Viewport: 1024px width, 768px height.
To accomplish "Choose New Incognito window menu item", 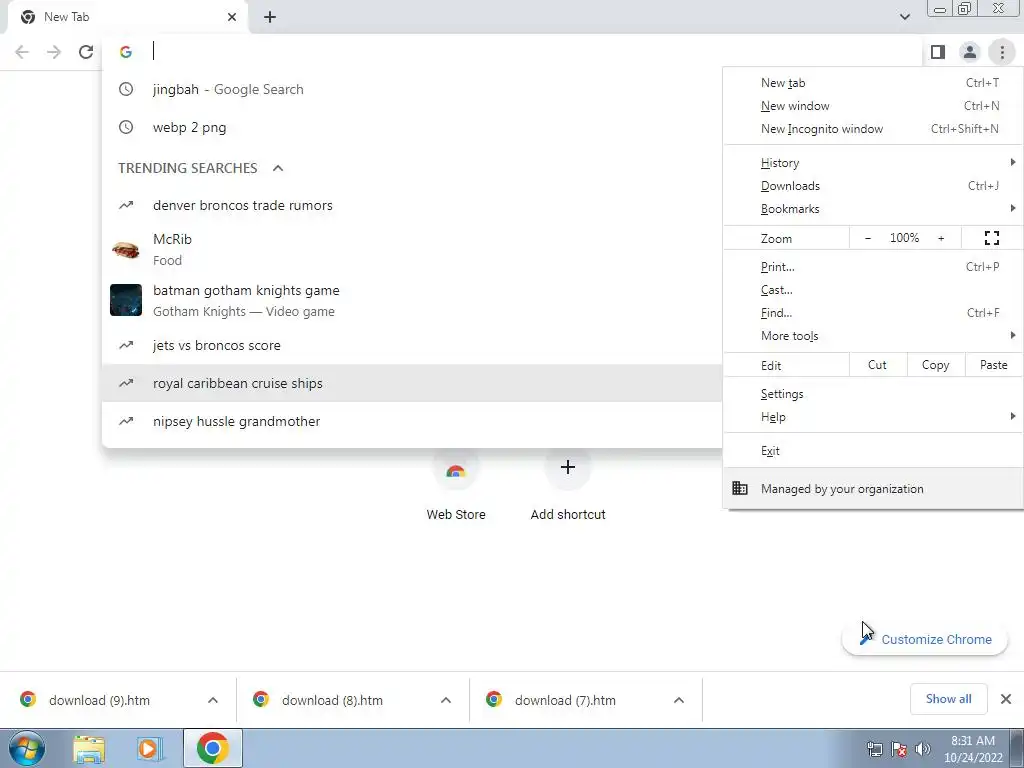I will point(873,129).
